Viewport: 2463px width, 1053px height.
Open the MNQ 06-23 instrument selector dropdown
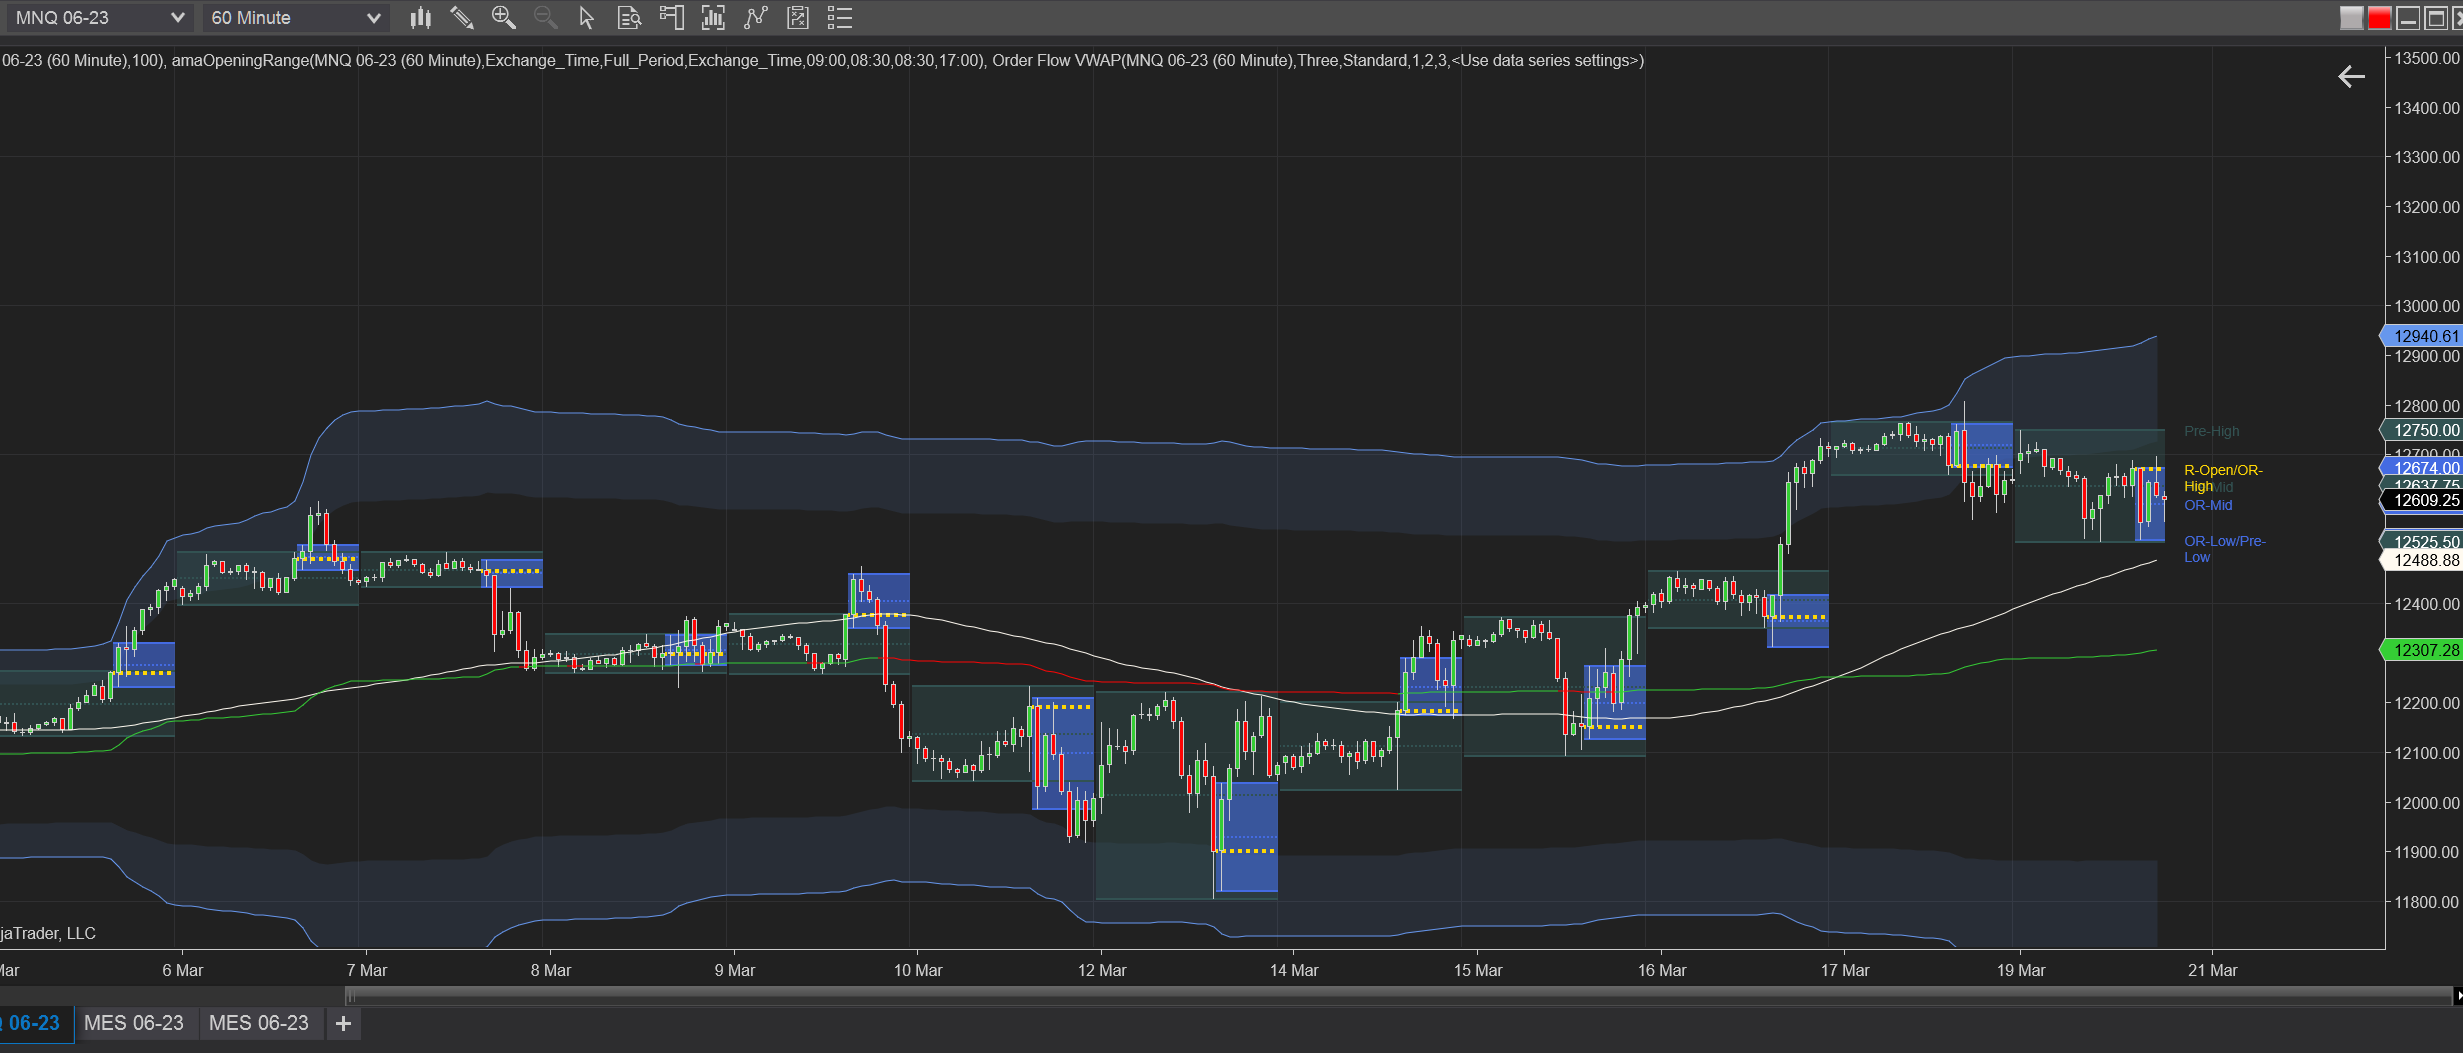coord(100,18)
